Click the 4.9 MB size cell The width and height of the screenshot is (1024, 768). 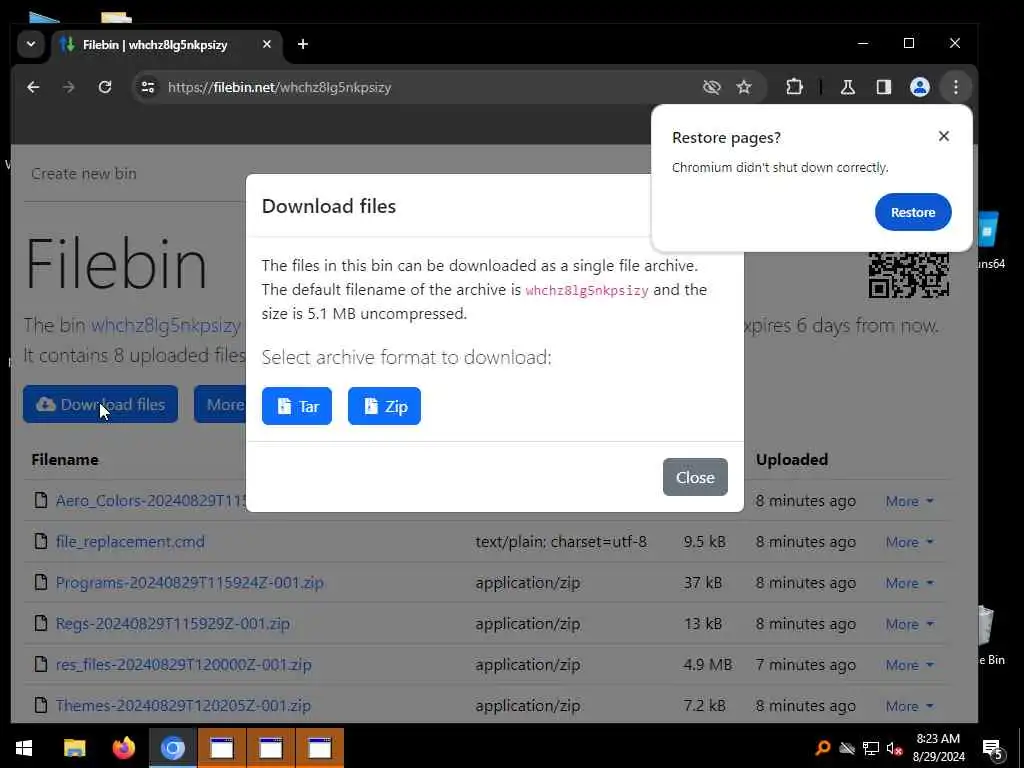[707, 664]
